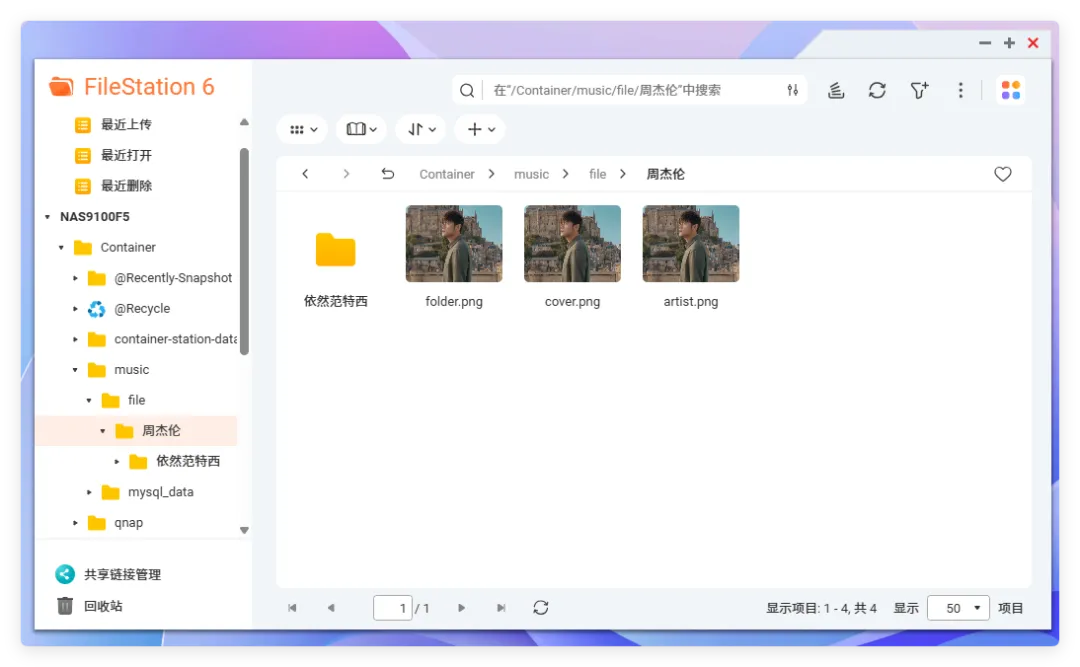The image size is (1080, 667).
Task: Expand the container-station-data folder
Action: pyautogui.click(x=75, y=339)
